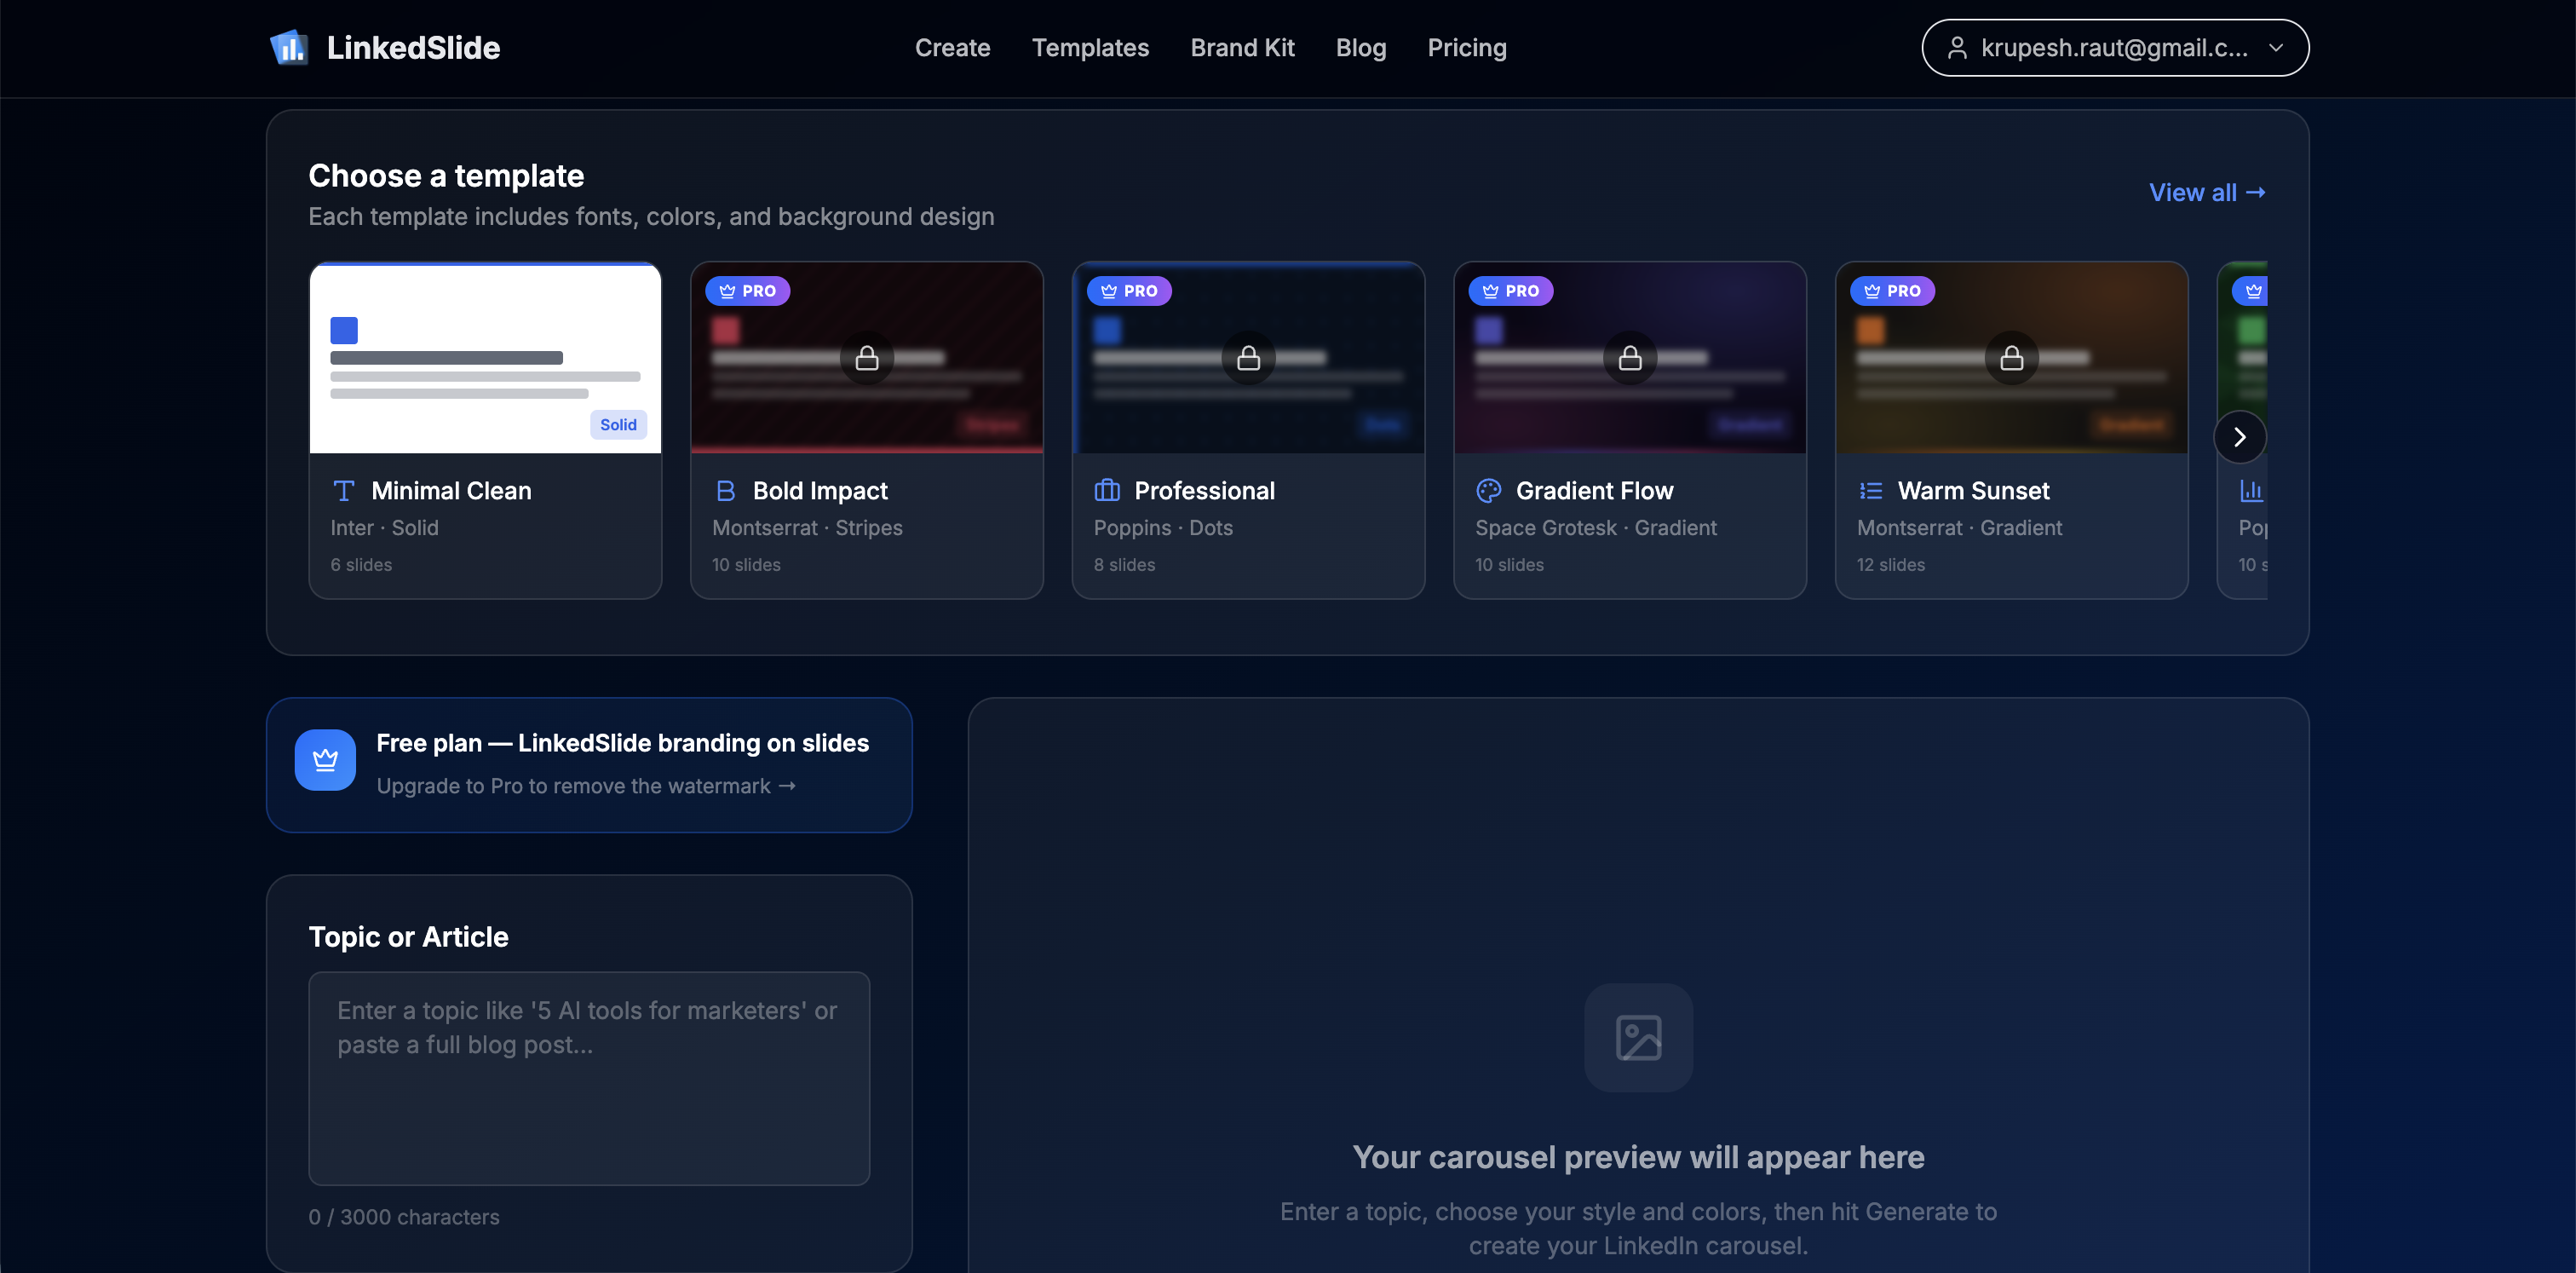Click the View all templates link
2576x1273 pixels.
point(2207,192)
